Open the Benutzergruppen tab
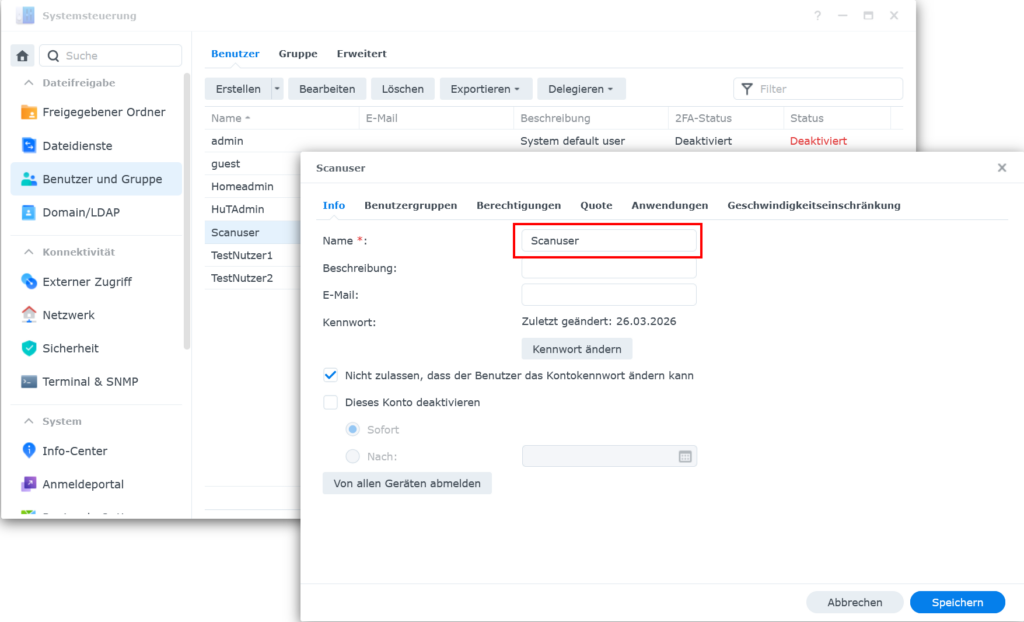The image size is (1024, 622). [411, 205]
